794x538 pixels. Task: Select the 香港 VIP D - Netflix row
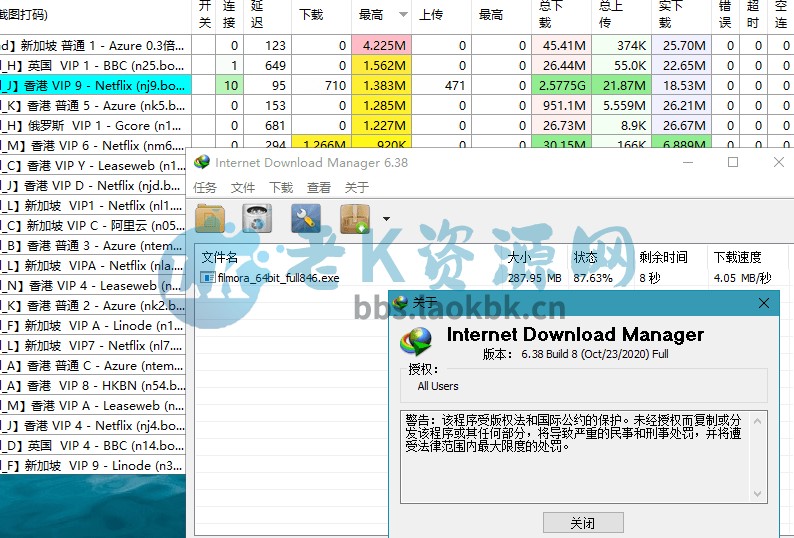pos(93,185)
